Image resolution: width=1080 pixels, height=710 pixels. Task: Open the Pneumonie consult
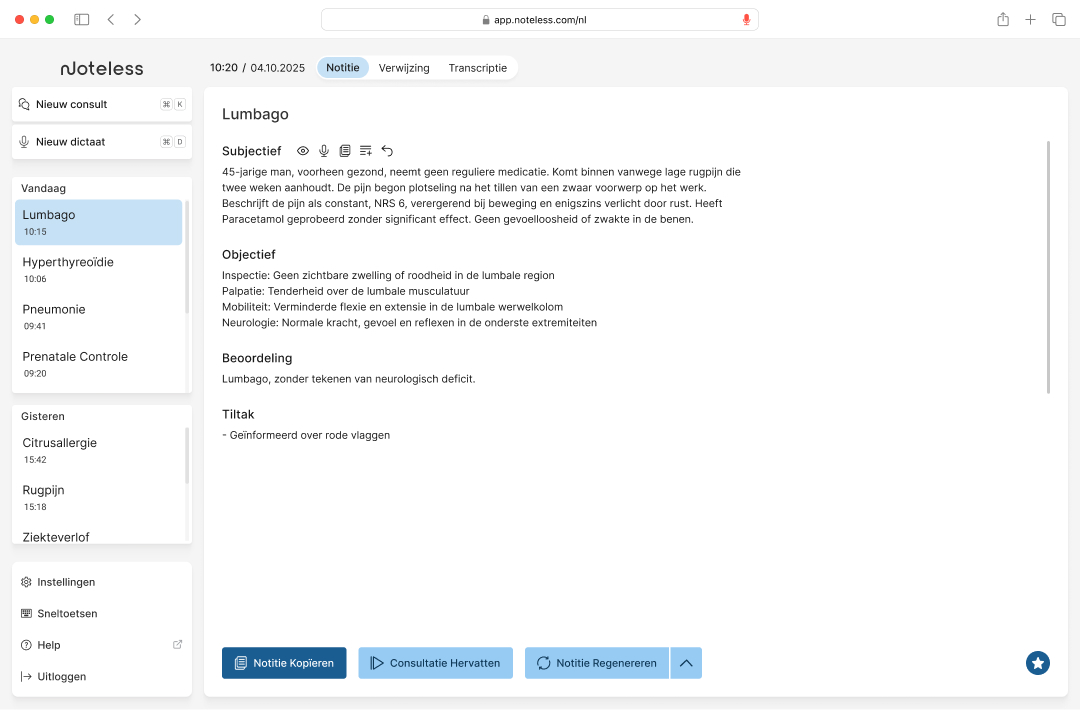[98, 317]
